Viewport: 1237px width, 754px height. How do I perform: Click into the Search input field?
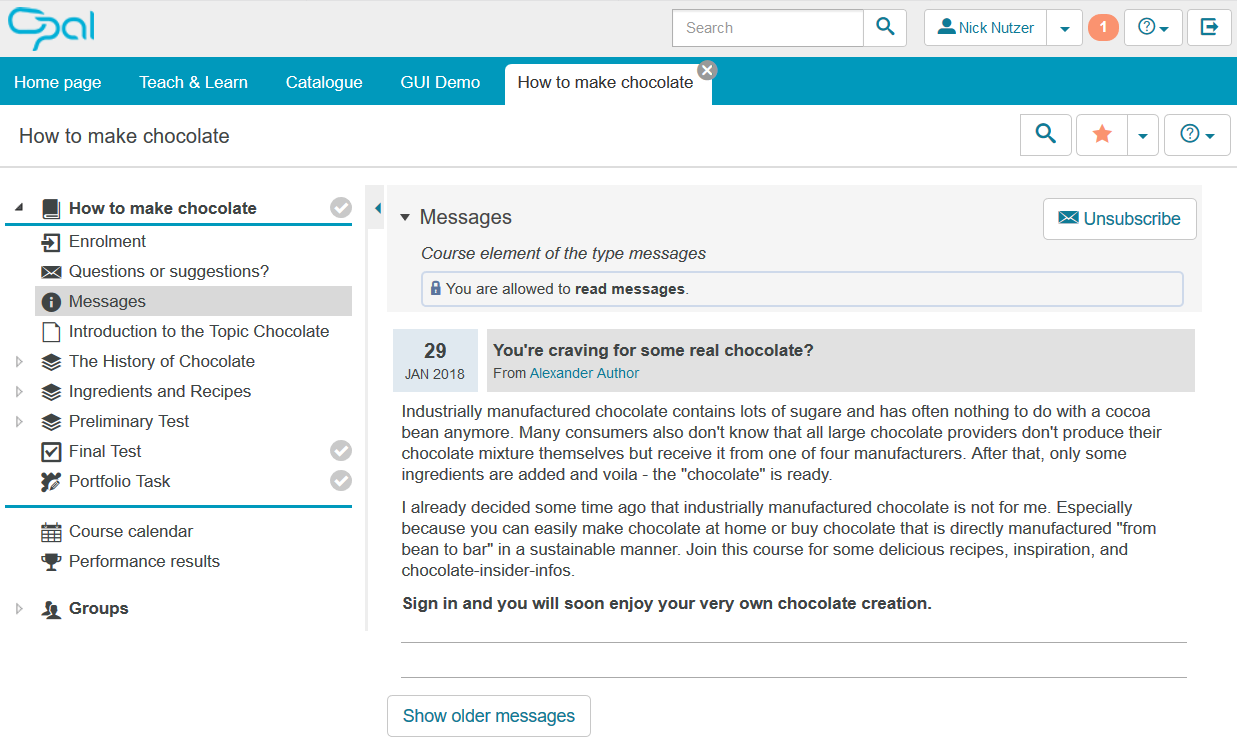(767, 28)
